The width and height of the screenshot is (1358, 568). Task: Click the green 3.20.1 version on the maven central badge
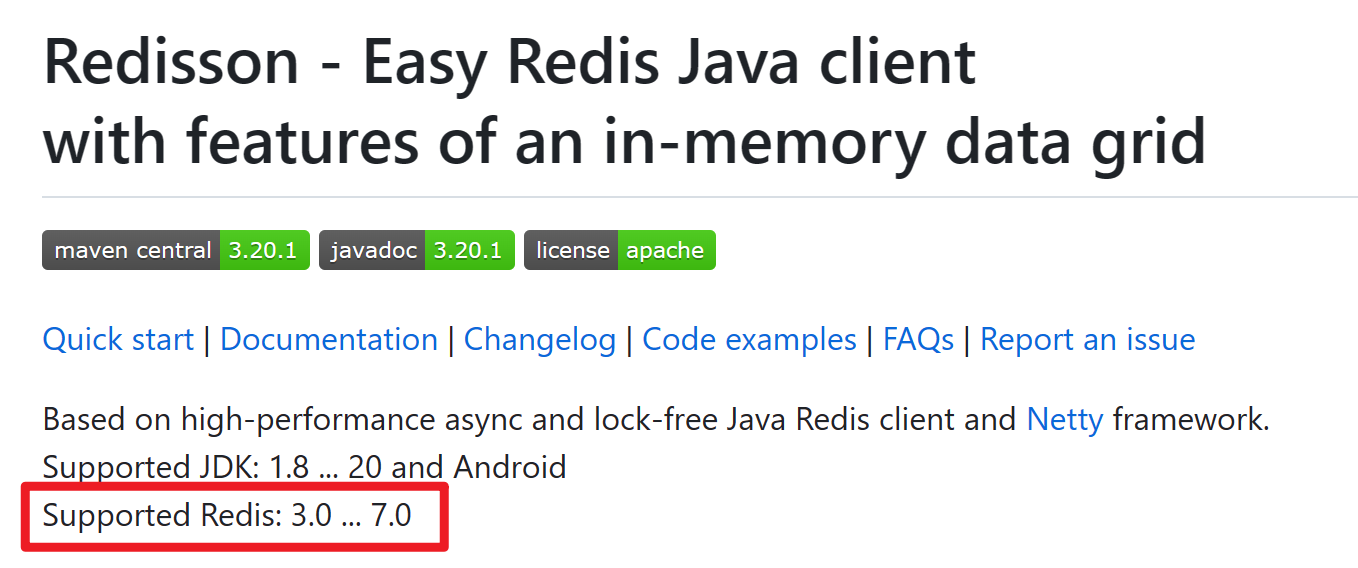pyautogui.click(x=263, y=250)
